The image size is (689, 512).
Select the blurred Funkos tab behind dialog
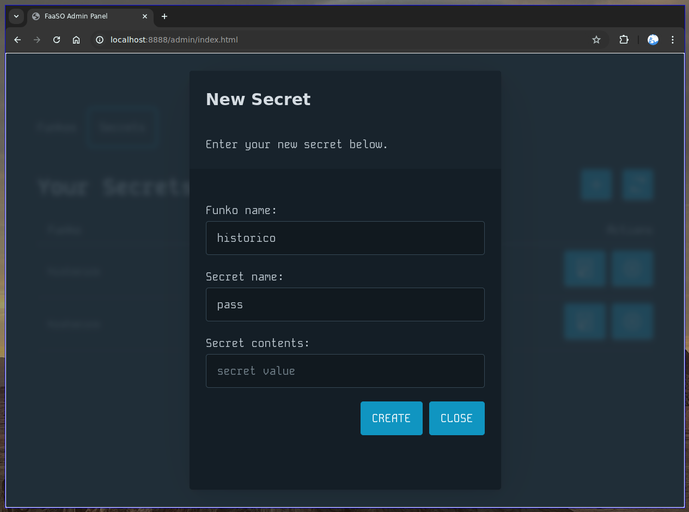tap(56, 127)
